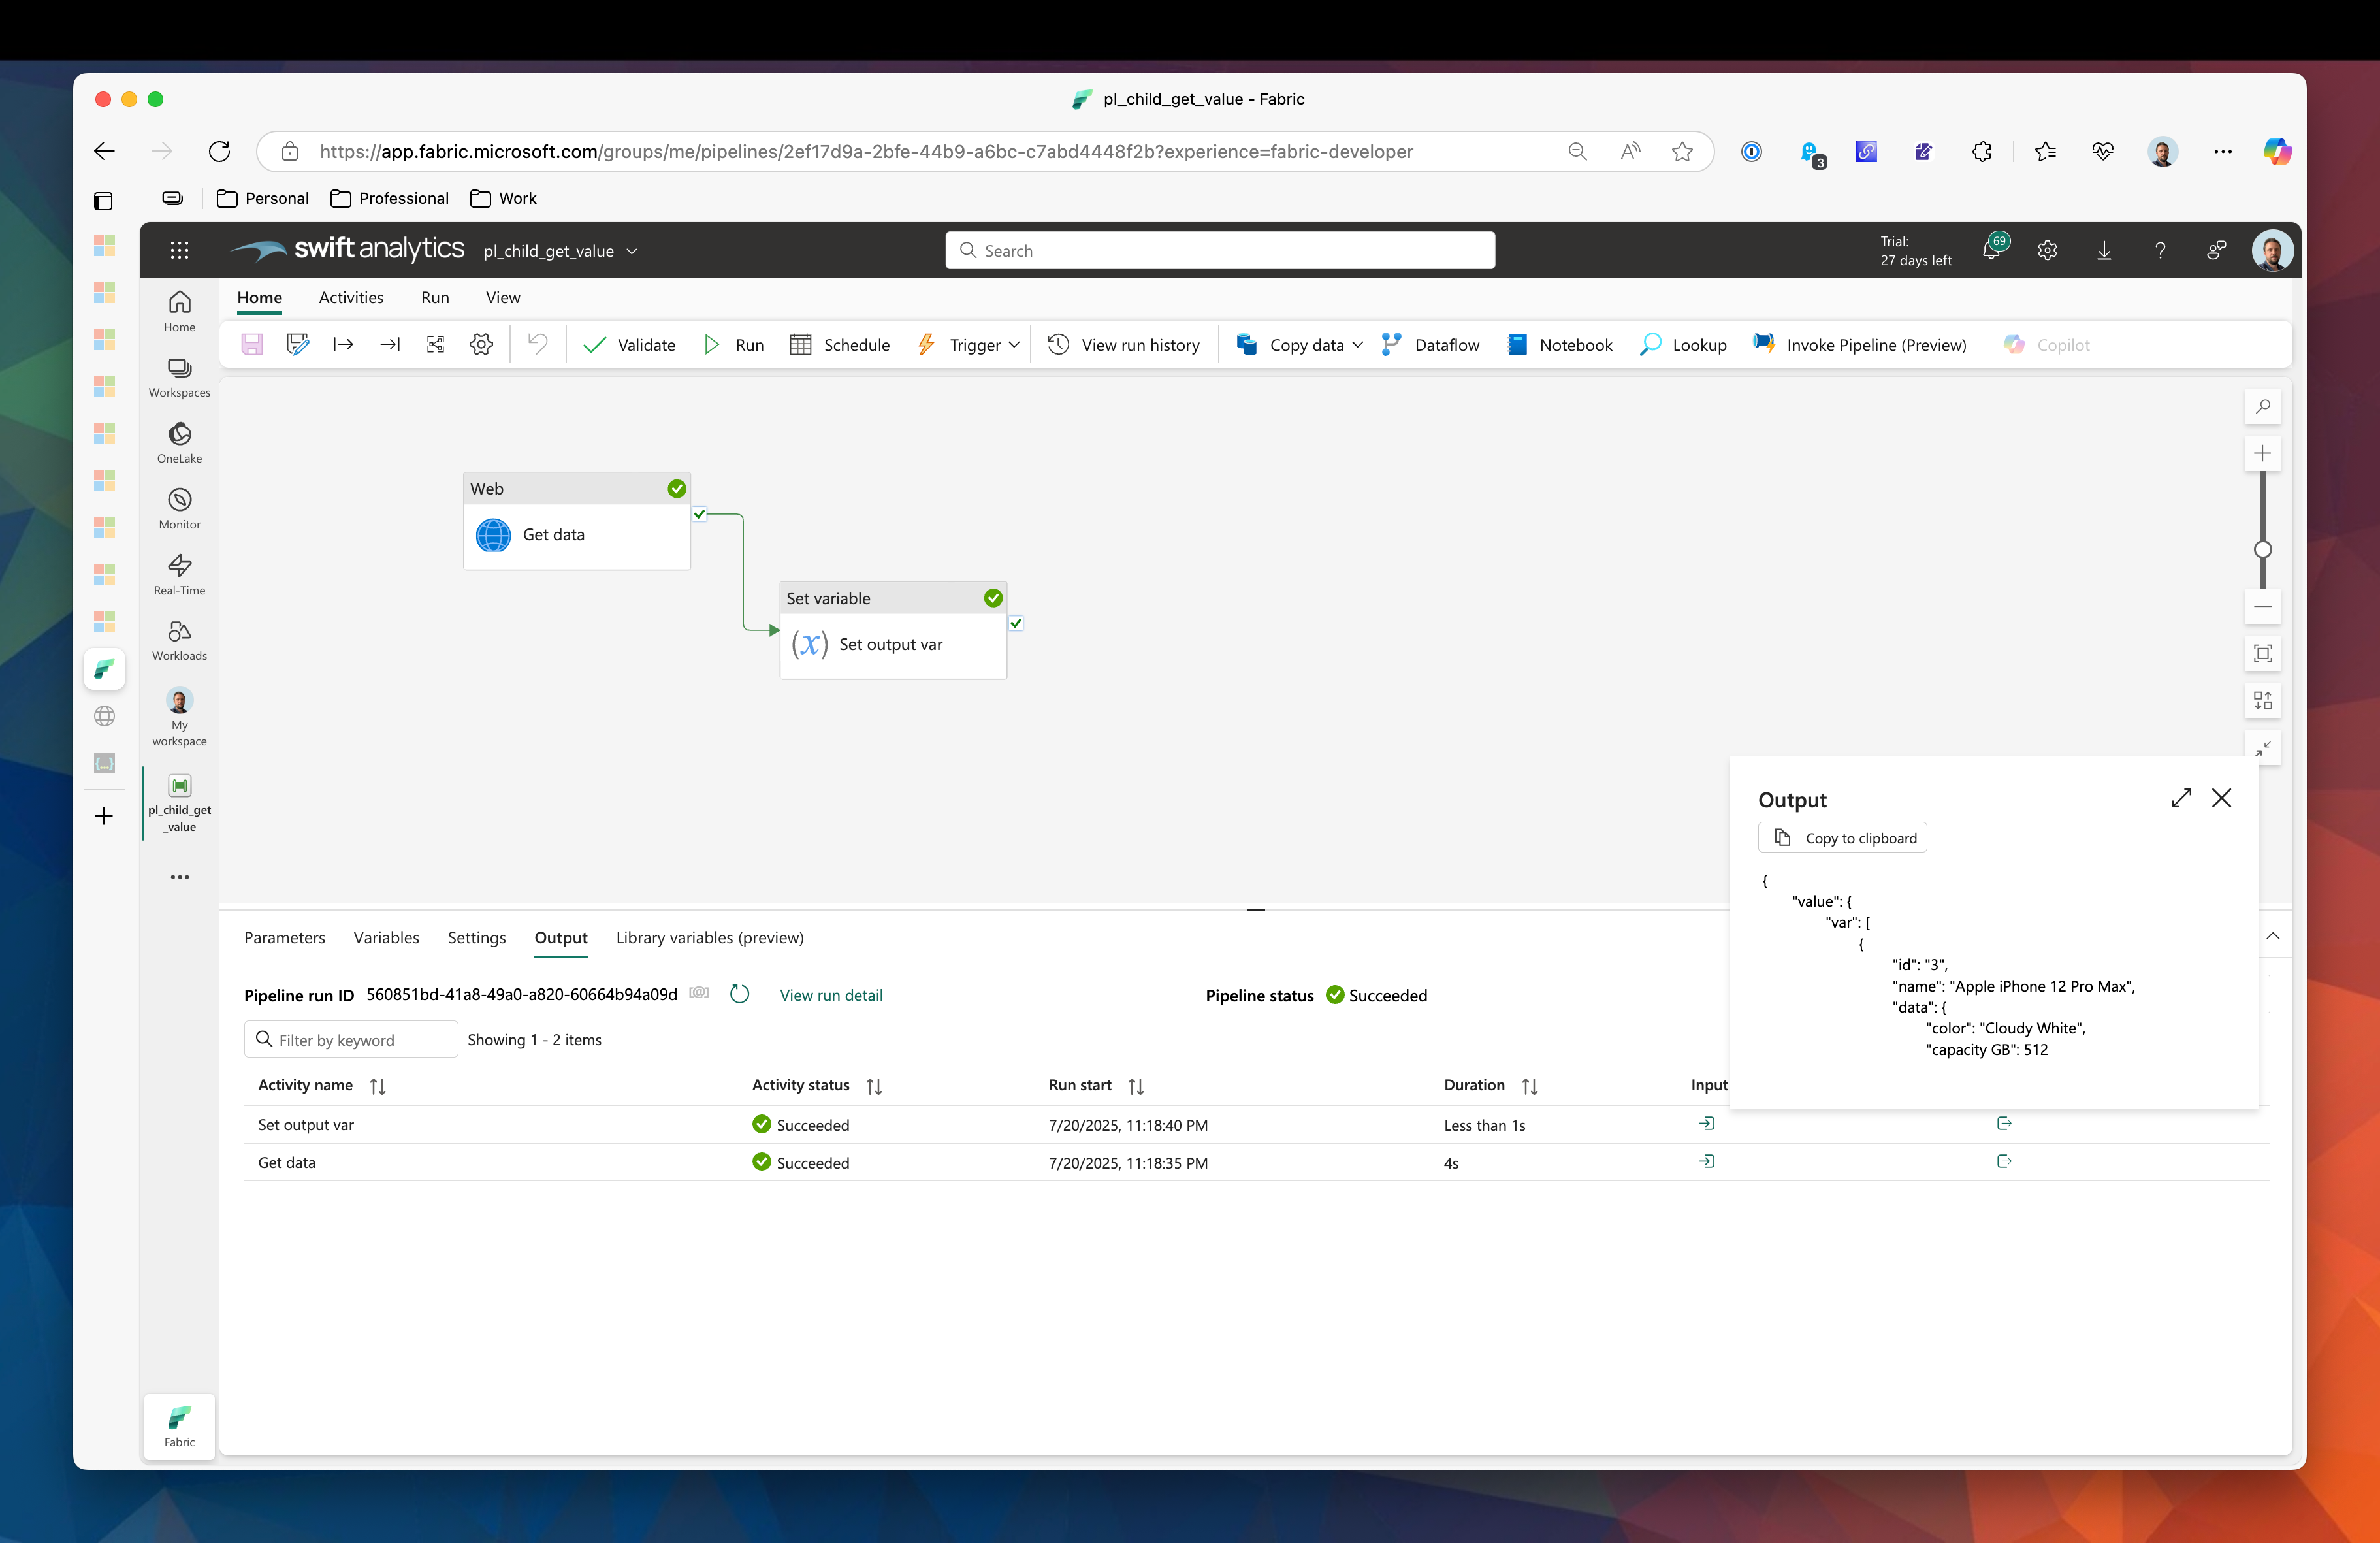Click the Save pipeline icon
The width and height of the screenshot is (2380, 1543).
(x=252, y=345)
